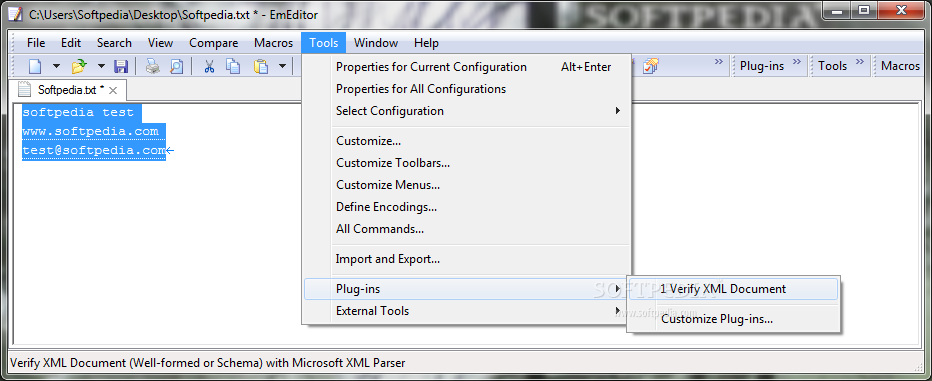Choose Import and Export...
Image resolution: width=932 pixels, height=381 pixels.
pyautogui.click(x=467, y=259)
